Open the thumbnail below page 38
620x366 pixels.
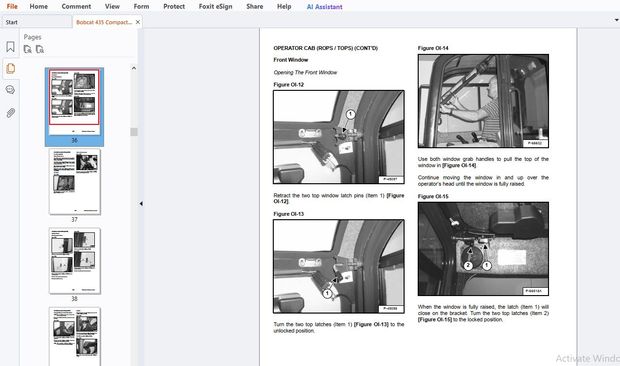coord(75,336)
